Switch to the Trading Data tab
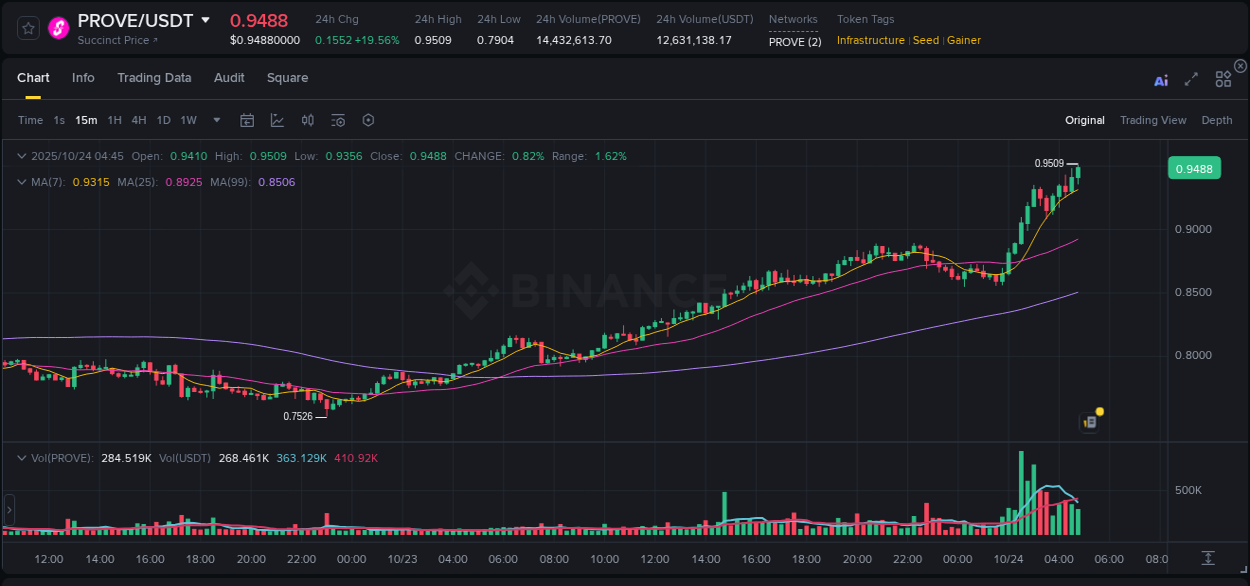 (x=154, y=77)
